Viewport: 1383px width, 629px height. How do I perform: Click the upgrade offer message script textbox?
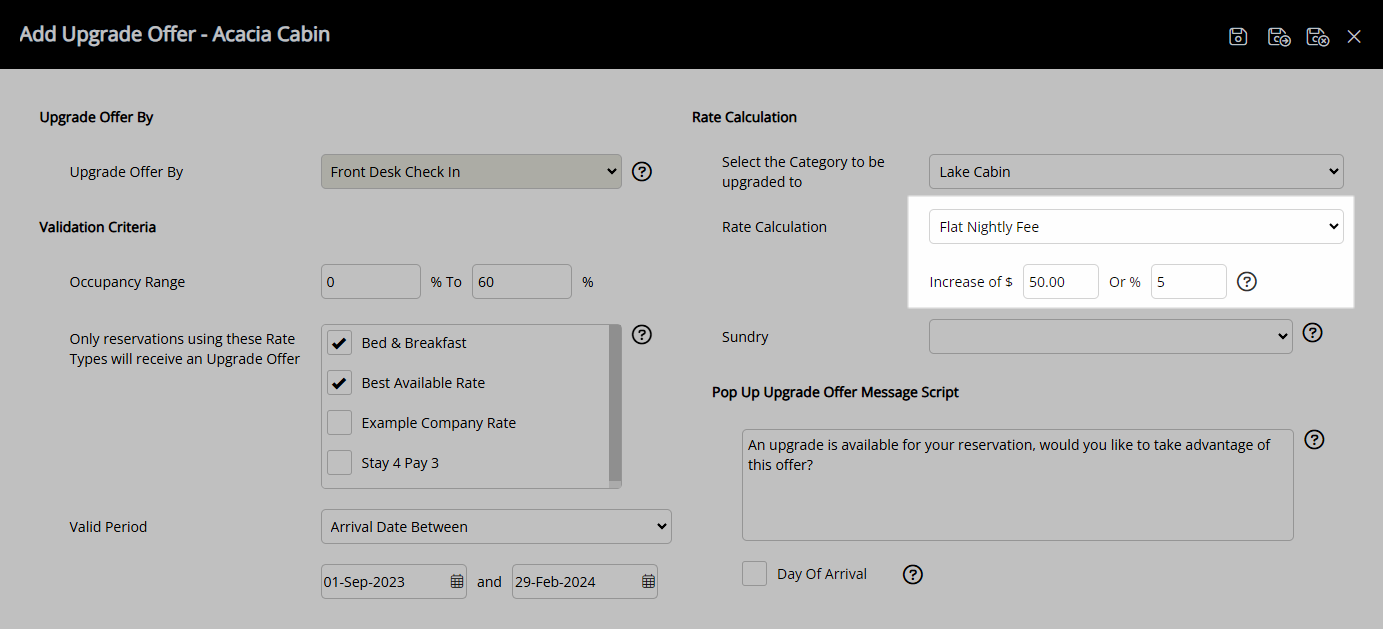click(x=1018, y=485)
